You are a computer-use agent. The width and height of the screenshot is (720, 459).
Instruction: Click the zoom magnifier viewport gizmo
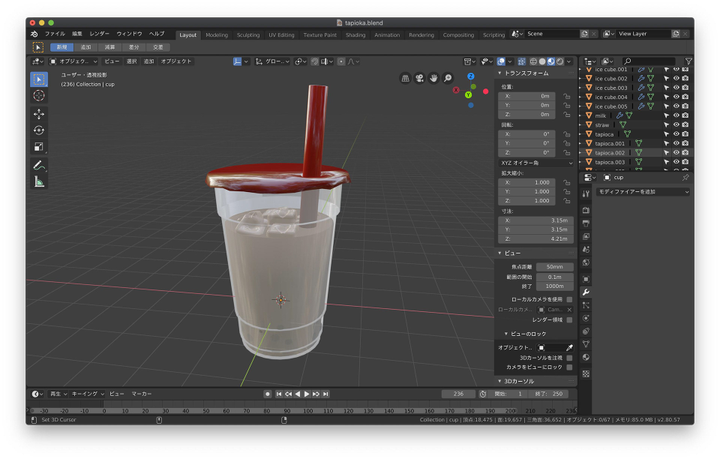(447, 78)
